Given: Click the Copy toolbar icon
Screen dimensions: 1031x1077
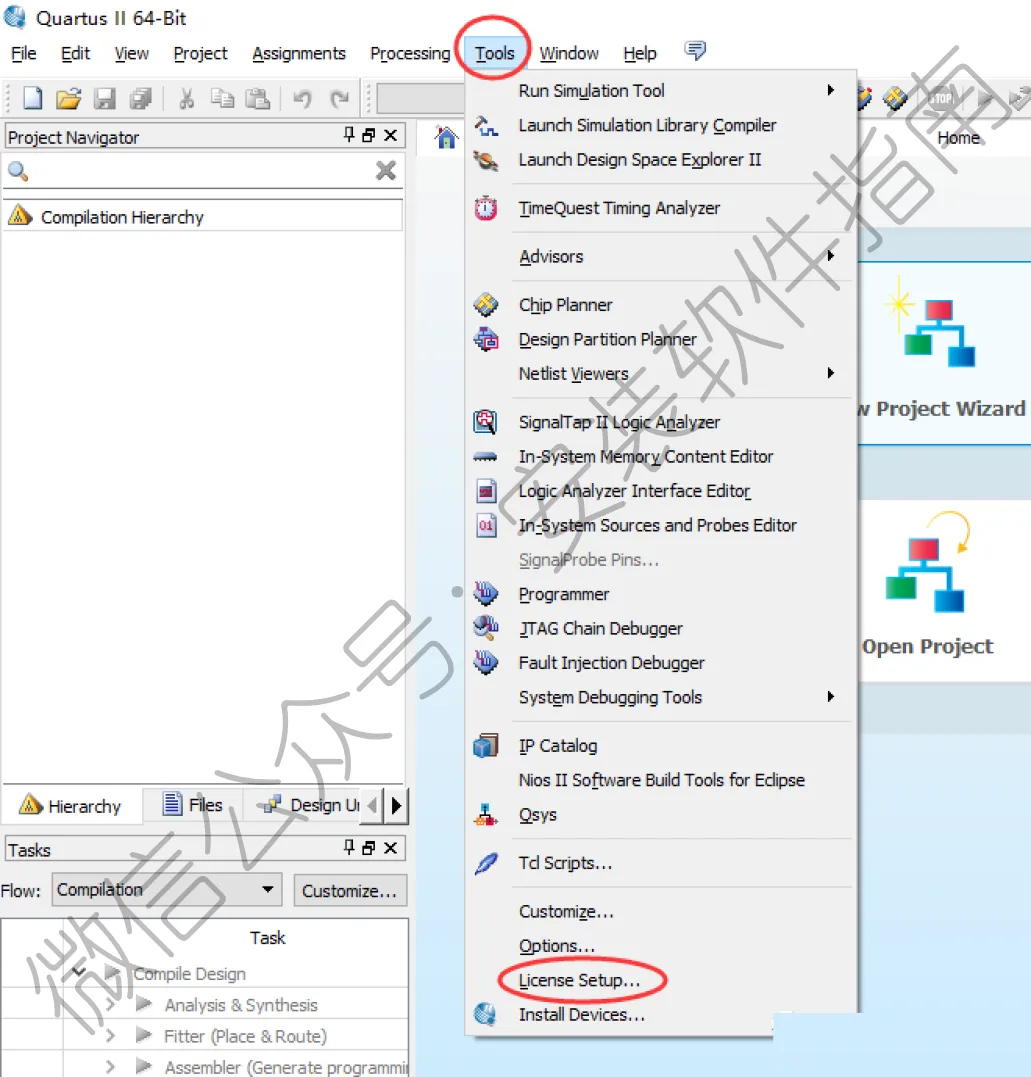Looking at the screenshot, I should (x=222, y=99).
